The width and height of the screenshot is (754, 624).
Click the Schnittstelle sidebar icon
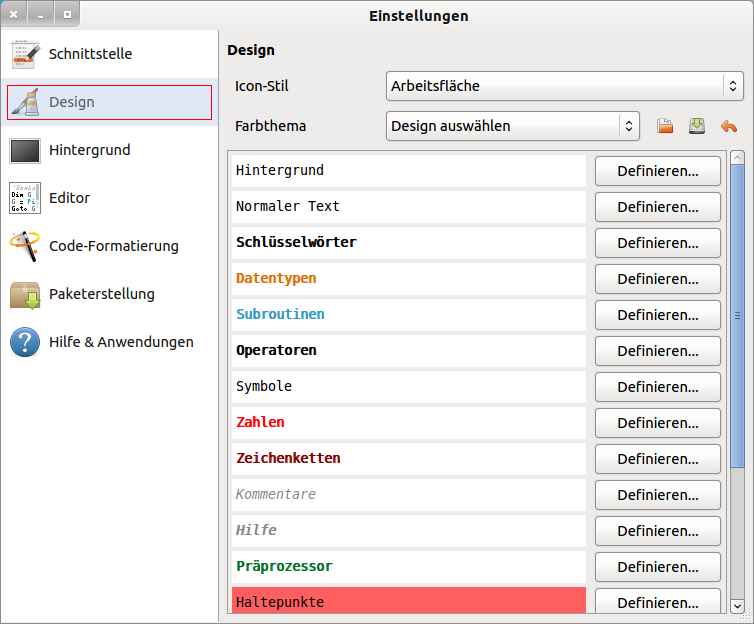pos(25,54)
